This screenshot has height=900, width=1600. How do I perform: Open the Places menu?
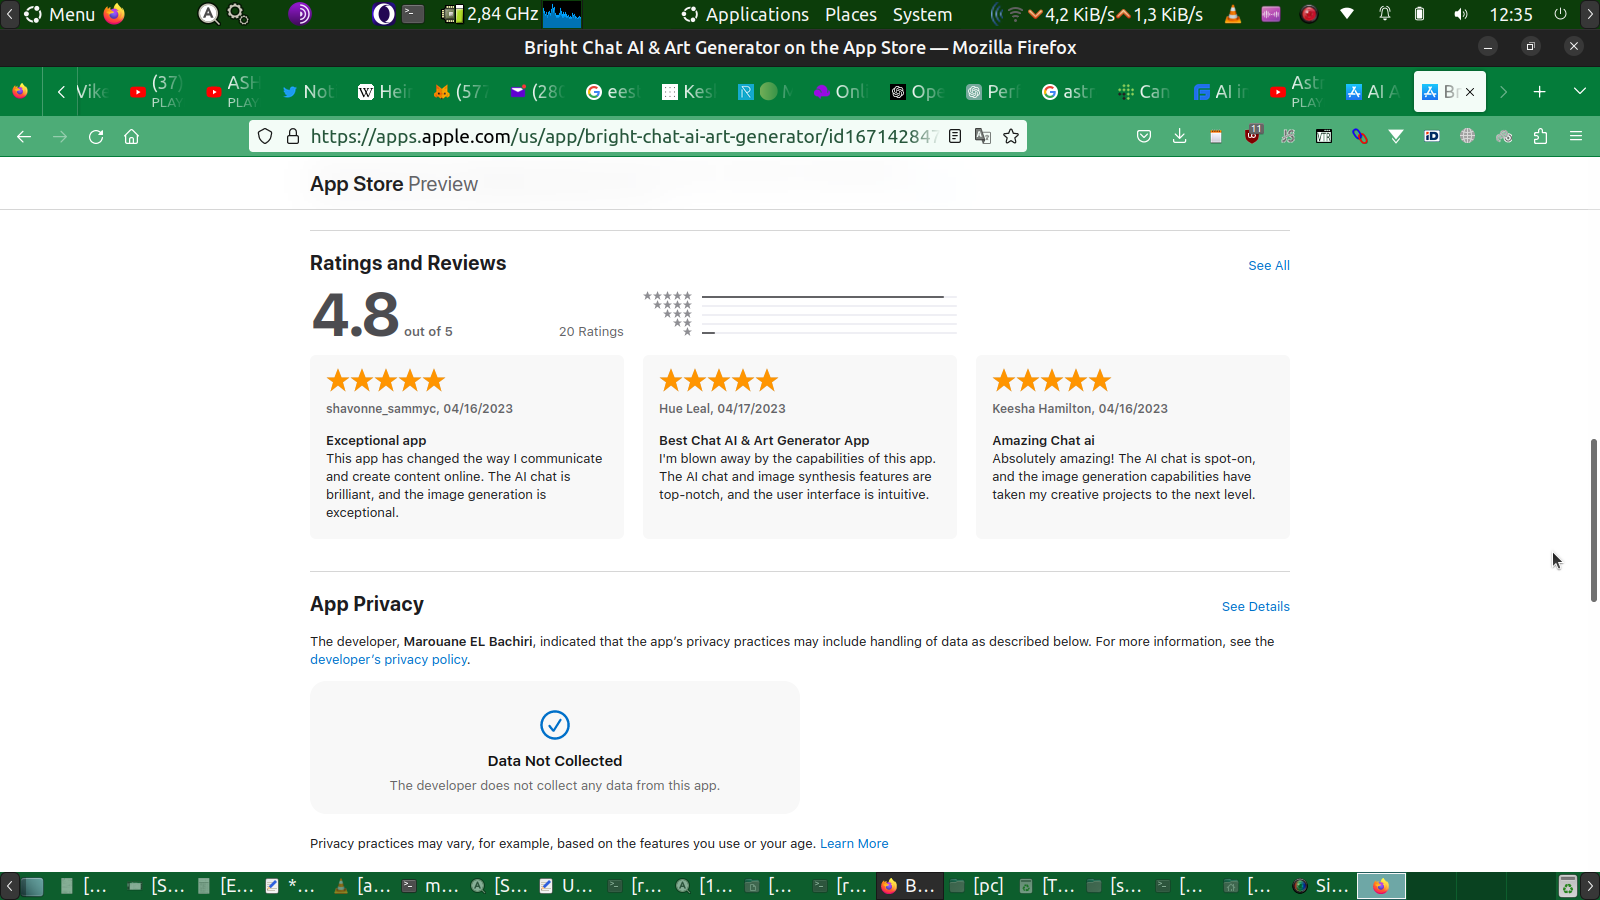coord(851,14)
